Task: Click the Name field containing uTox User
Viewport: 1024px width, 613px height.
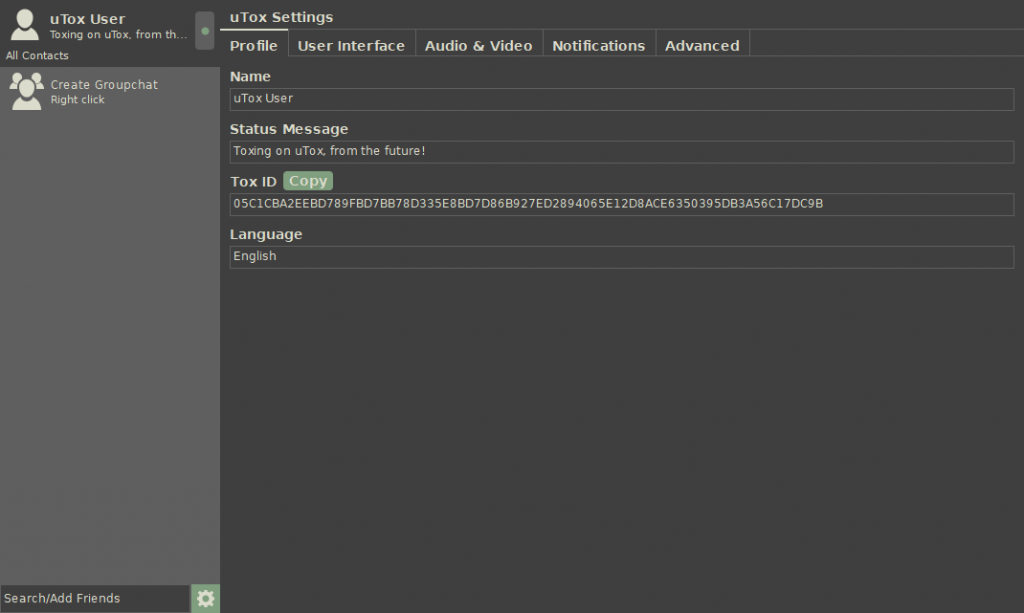Action: (x=622, y=99)
